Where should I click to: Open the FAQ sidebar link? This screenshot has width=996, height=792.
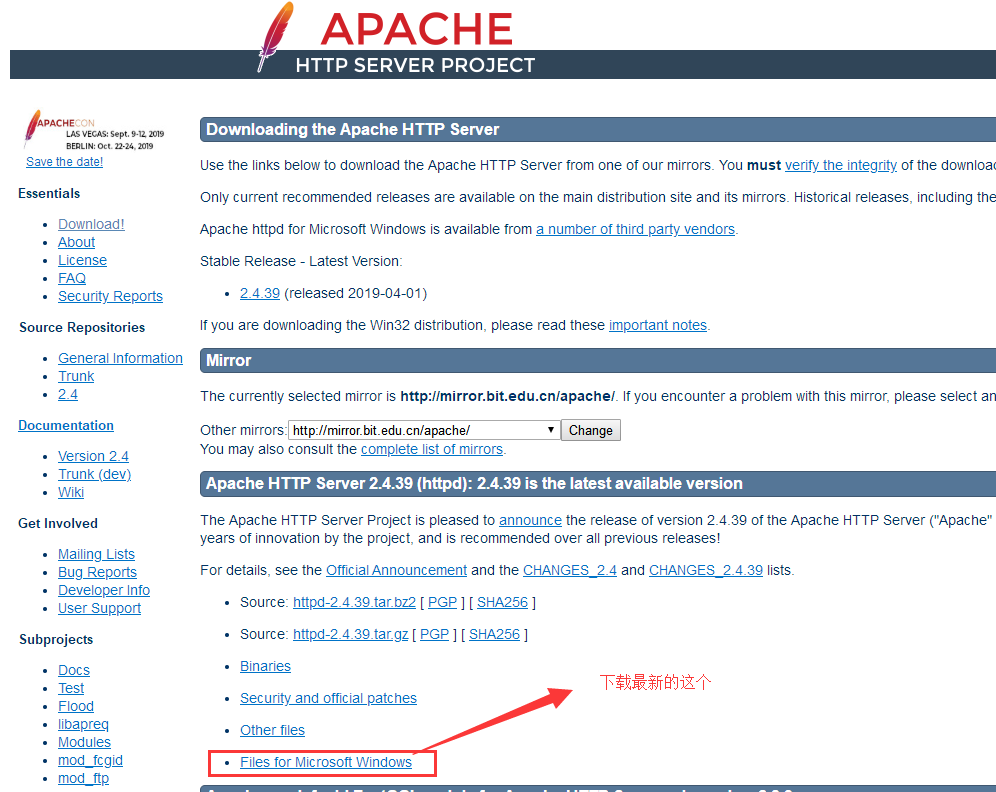[x=72, y=278]
